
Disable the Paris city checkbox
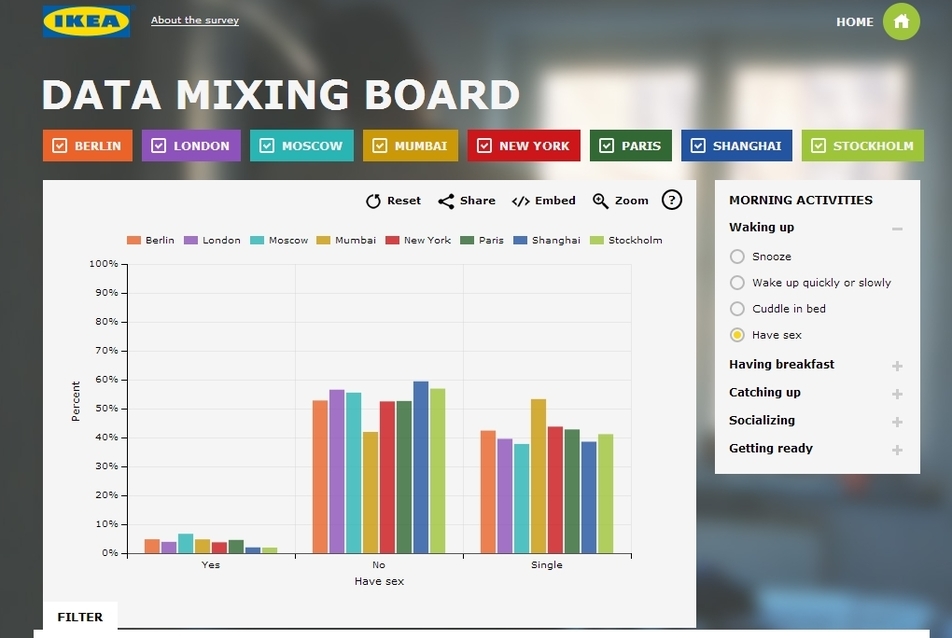[x=607, y=146]
